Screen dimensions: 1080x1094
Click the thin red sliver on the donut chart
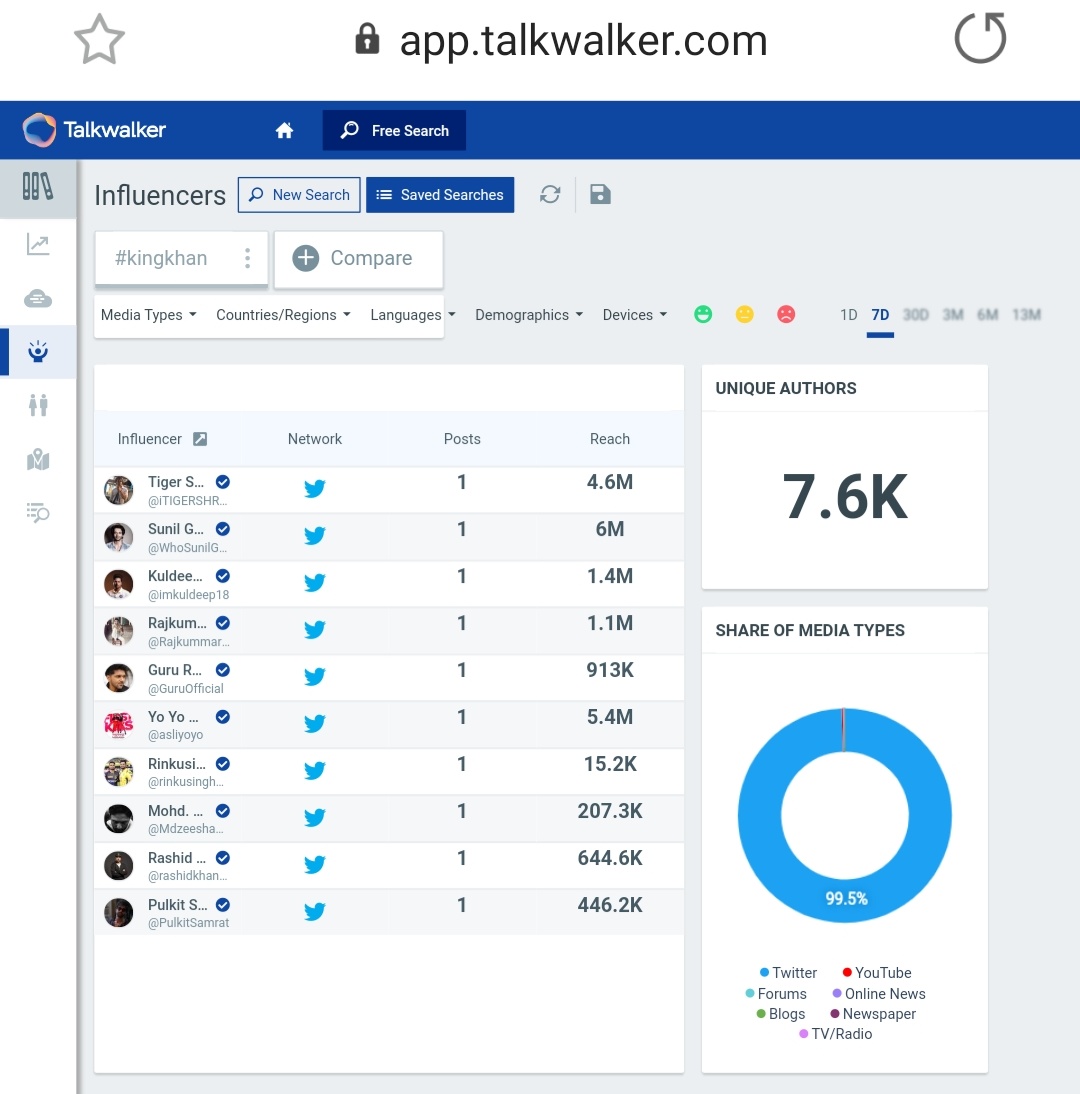[843, 730]
